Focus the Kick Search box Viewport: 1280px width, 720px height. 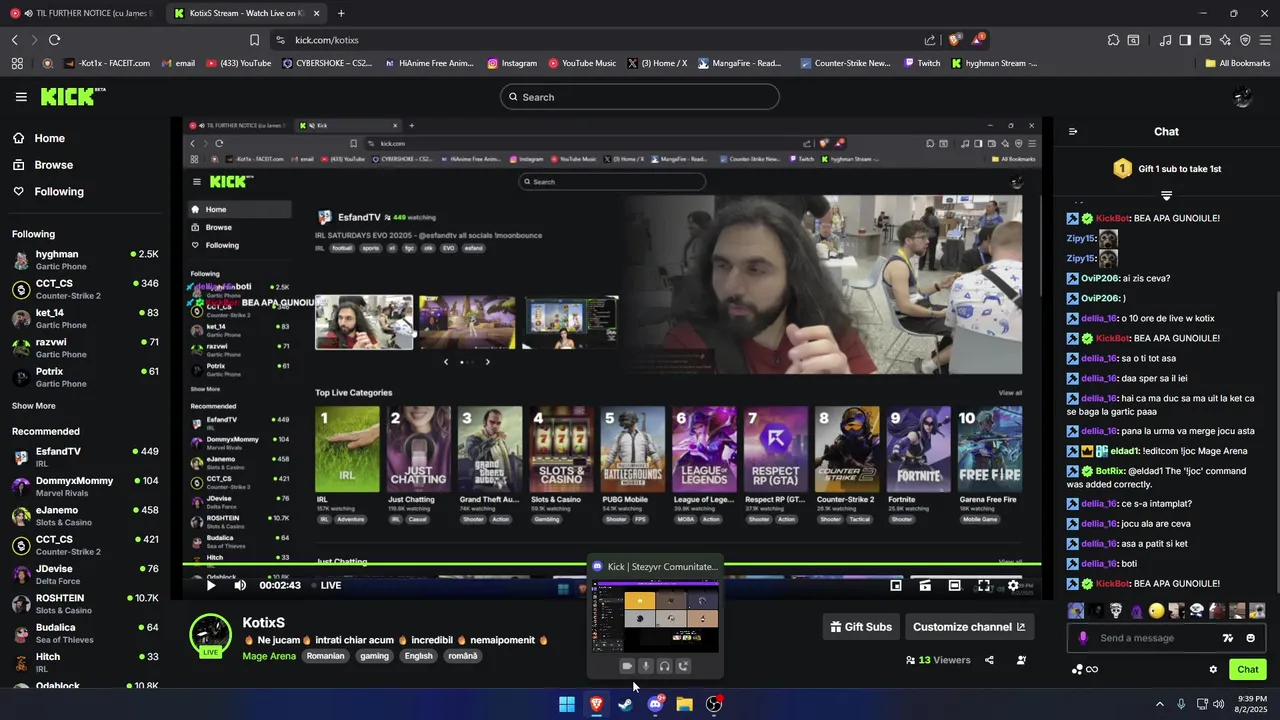[x=640, y=97]
